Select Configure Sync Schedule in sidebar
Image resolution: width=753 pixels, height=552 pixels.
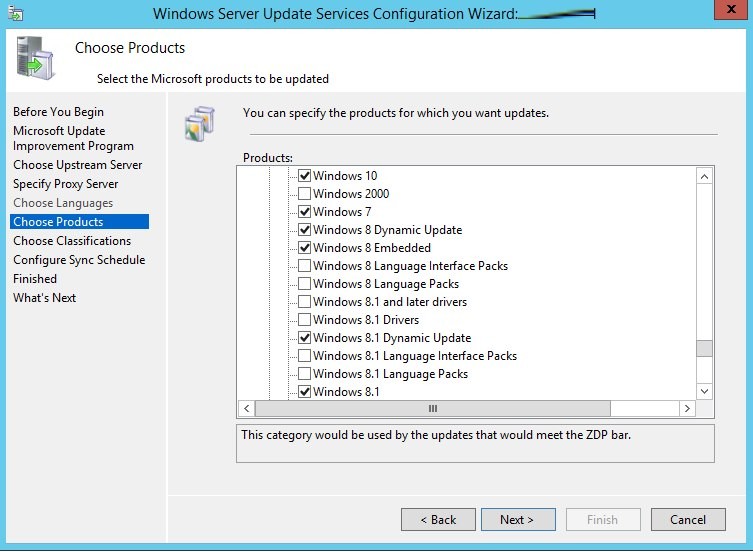79,260
